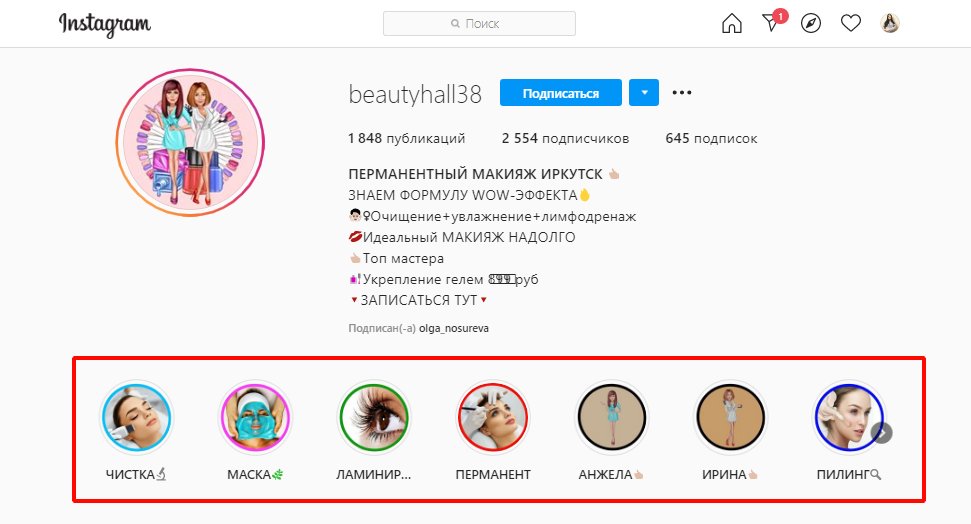
Task: Focus the Поиск search field
Action: click(x=479, y=24)
